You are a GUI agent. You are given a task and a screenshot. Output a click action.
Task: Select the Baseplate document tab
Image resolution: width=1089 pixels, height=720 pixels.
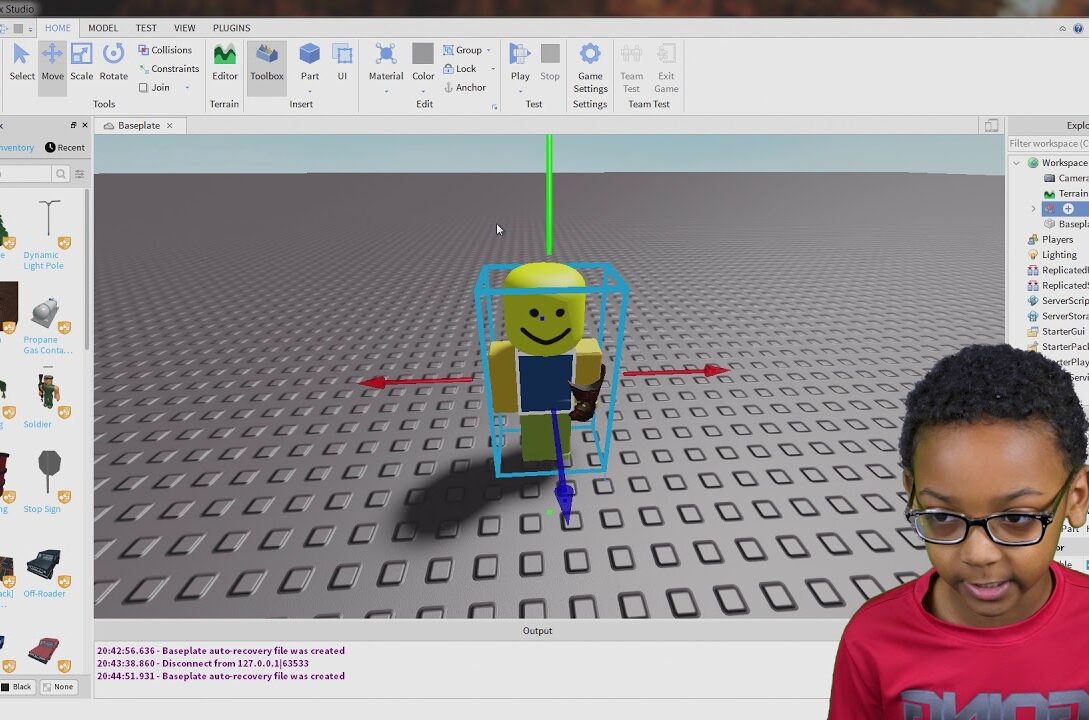[x=138, y=126]
